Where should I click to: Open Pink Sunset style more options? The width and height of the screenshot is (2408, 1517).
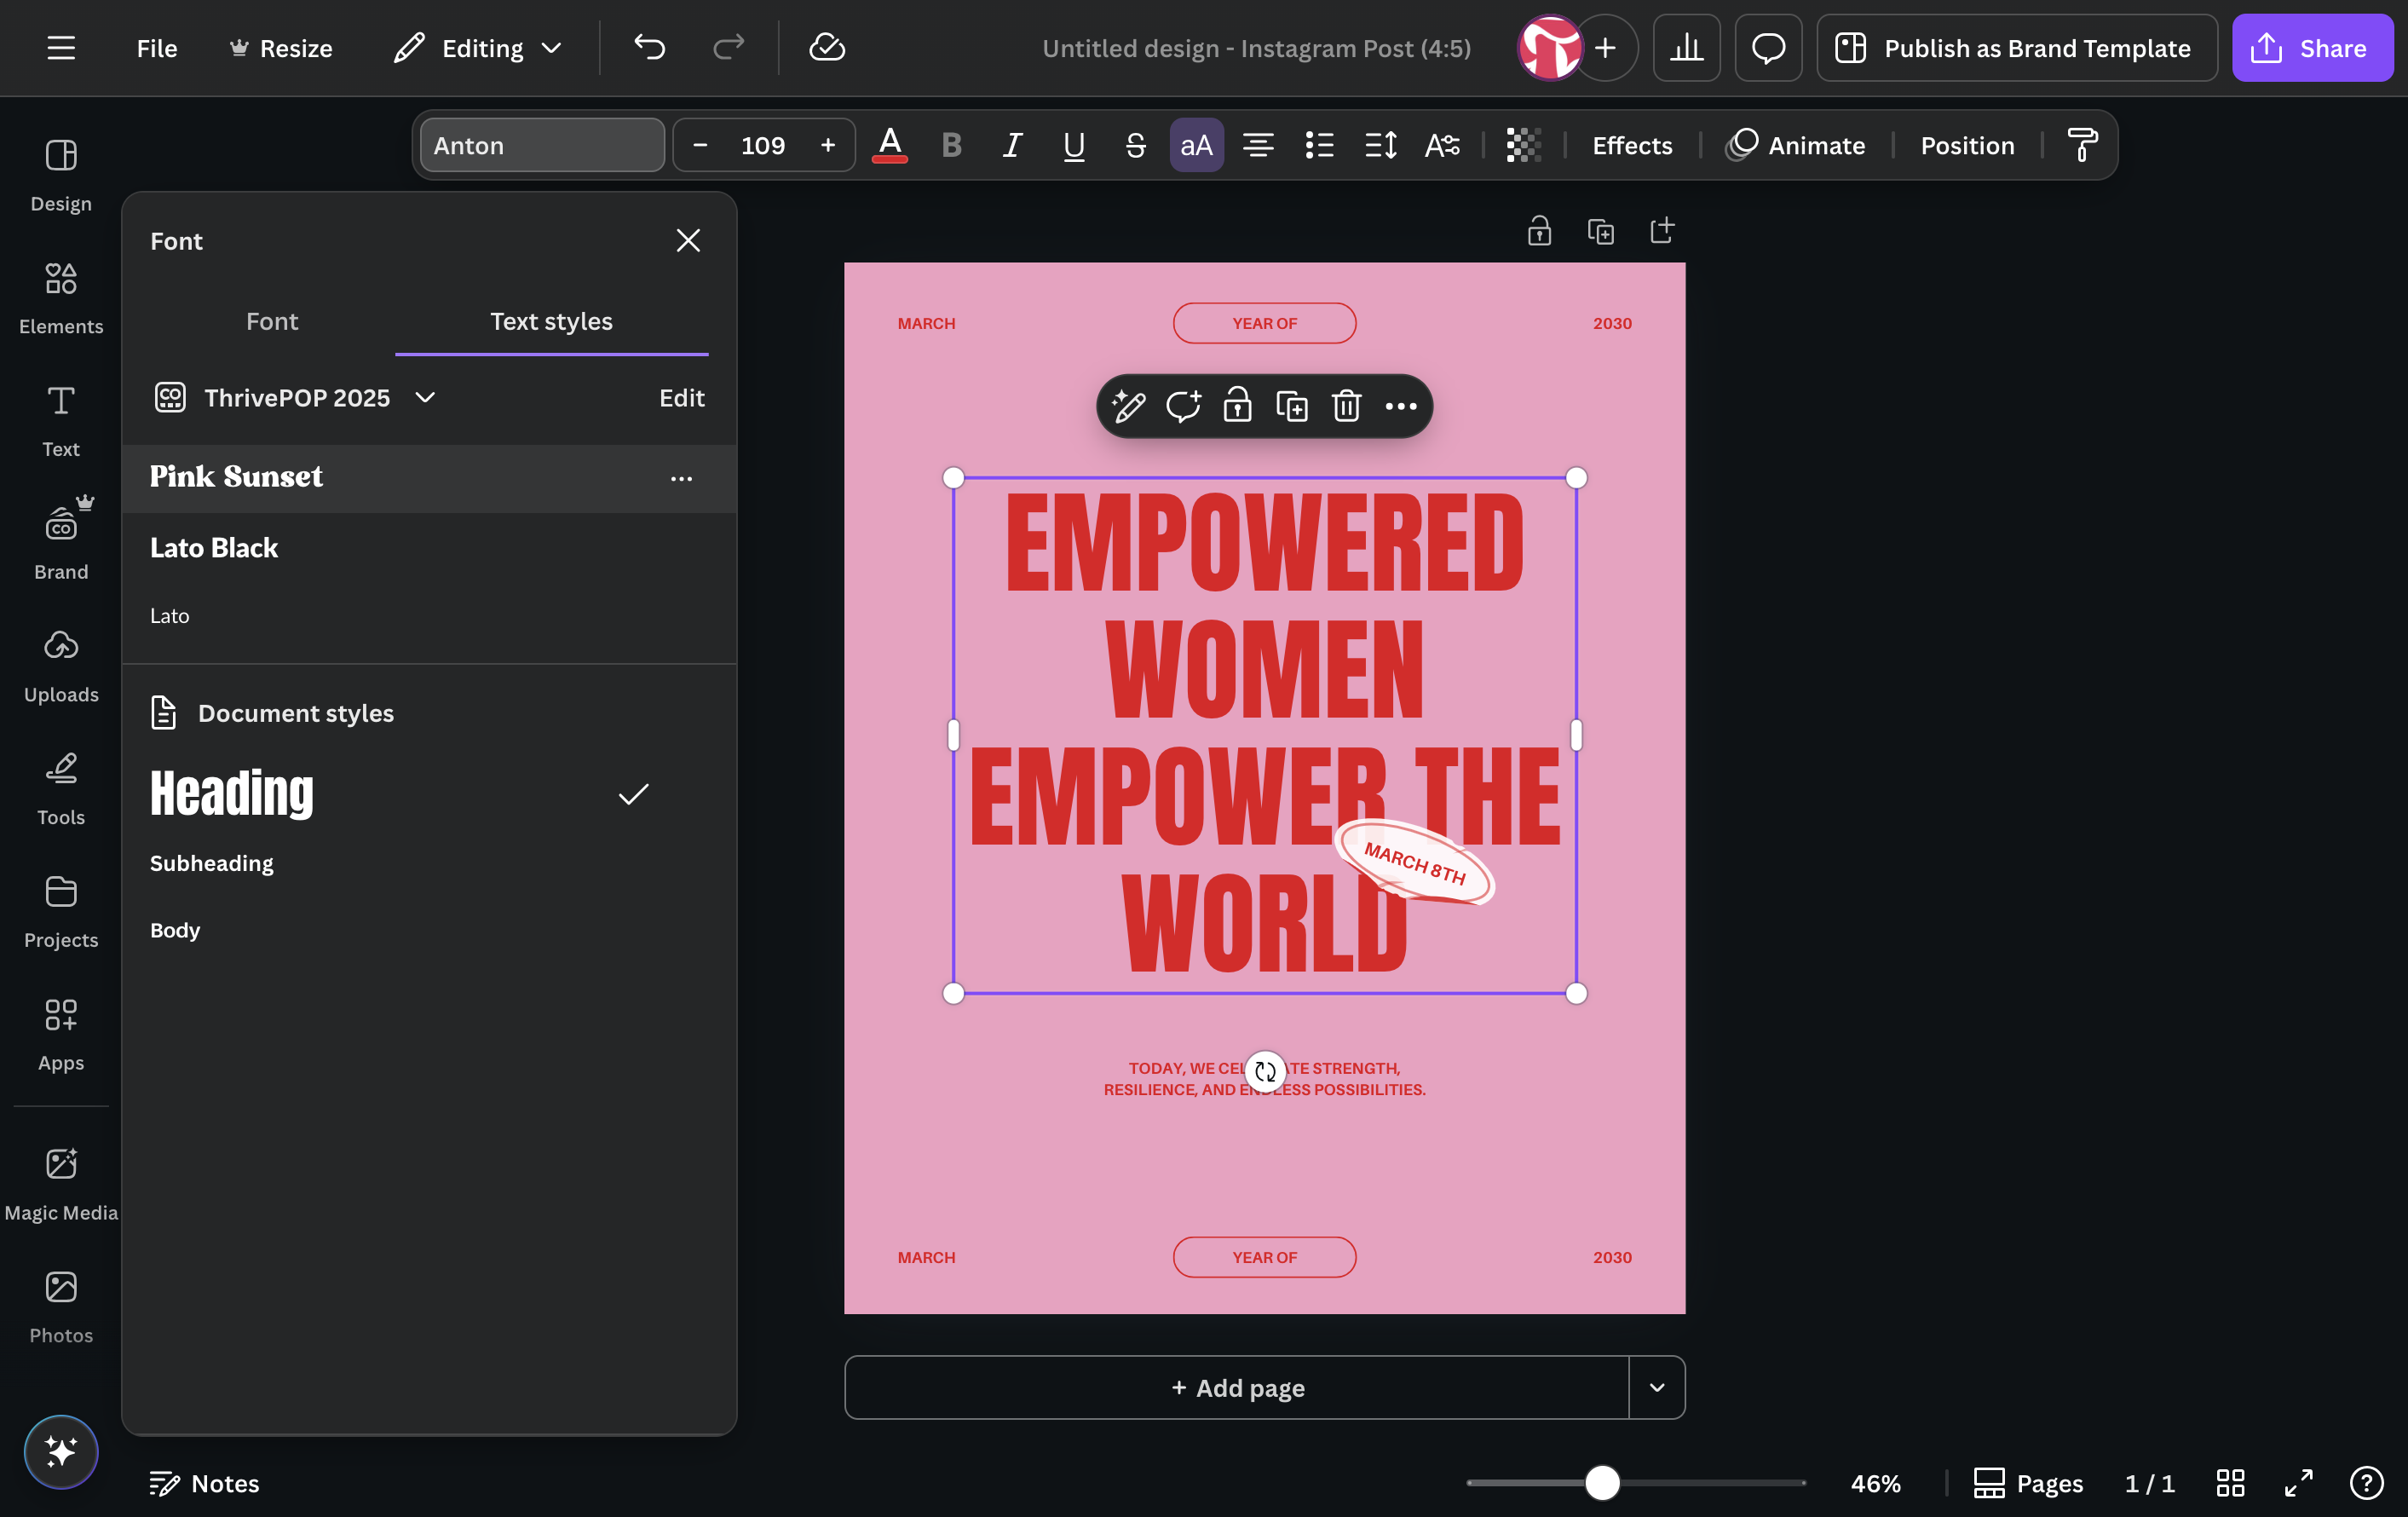click(x=681, y=479)
